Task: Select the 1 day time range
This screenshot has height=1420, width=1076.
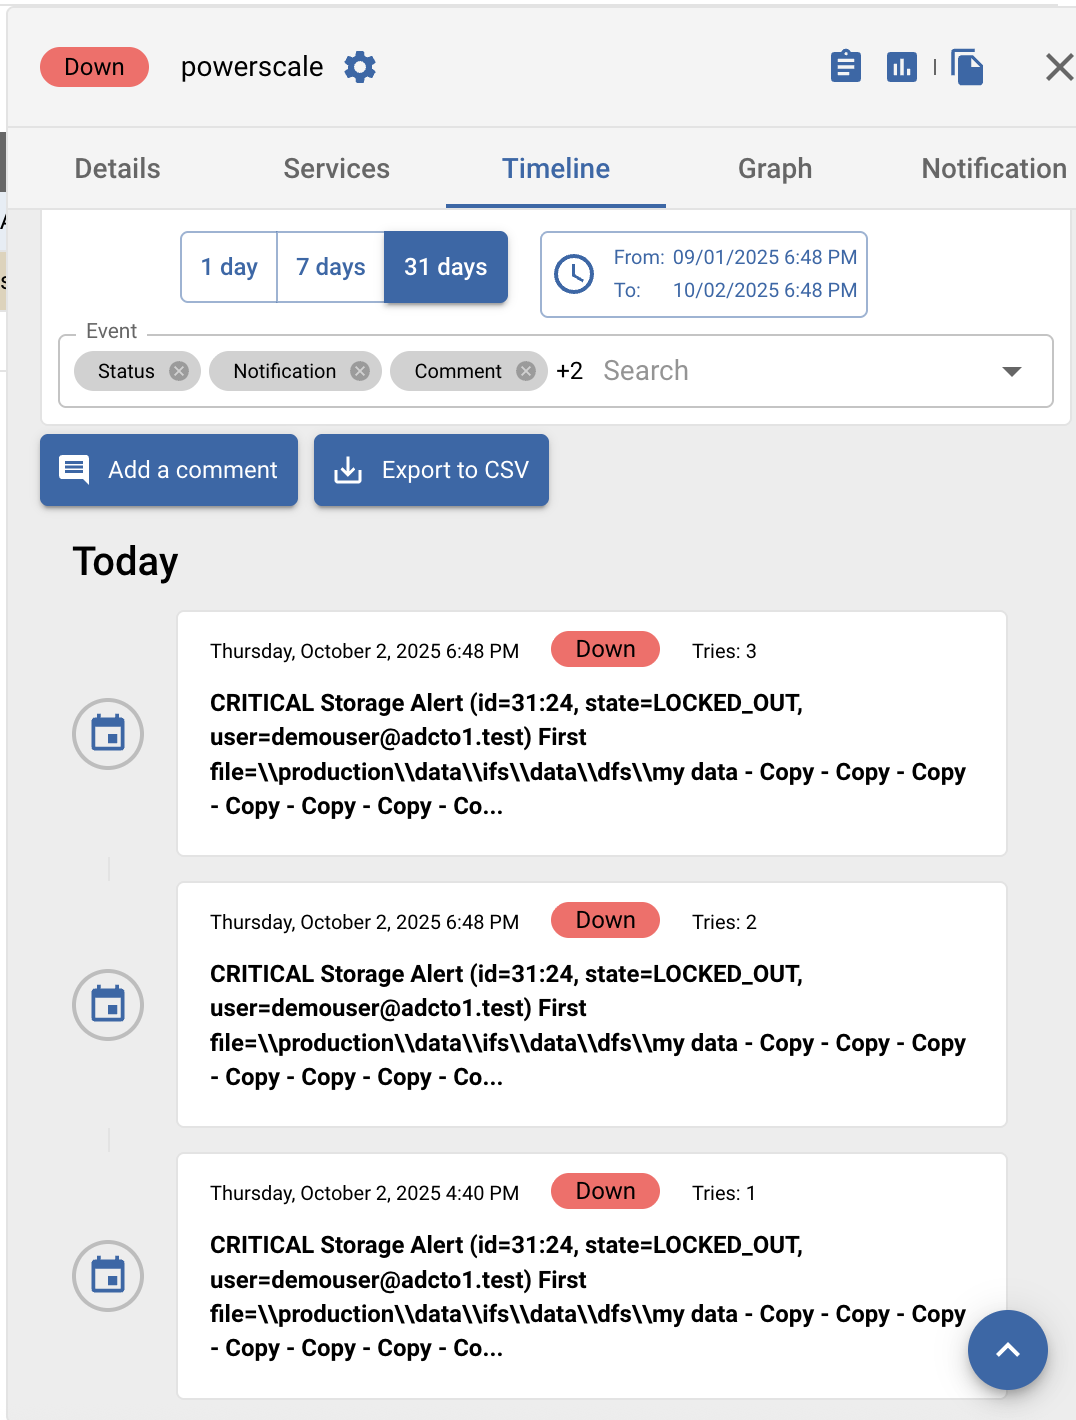Action: point(229,267)
